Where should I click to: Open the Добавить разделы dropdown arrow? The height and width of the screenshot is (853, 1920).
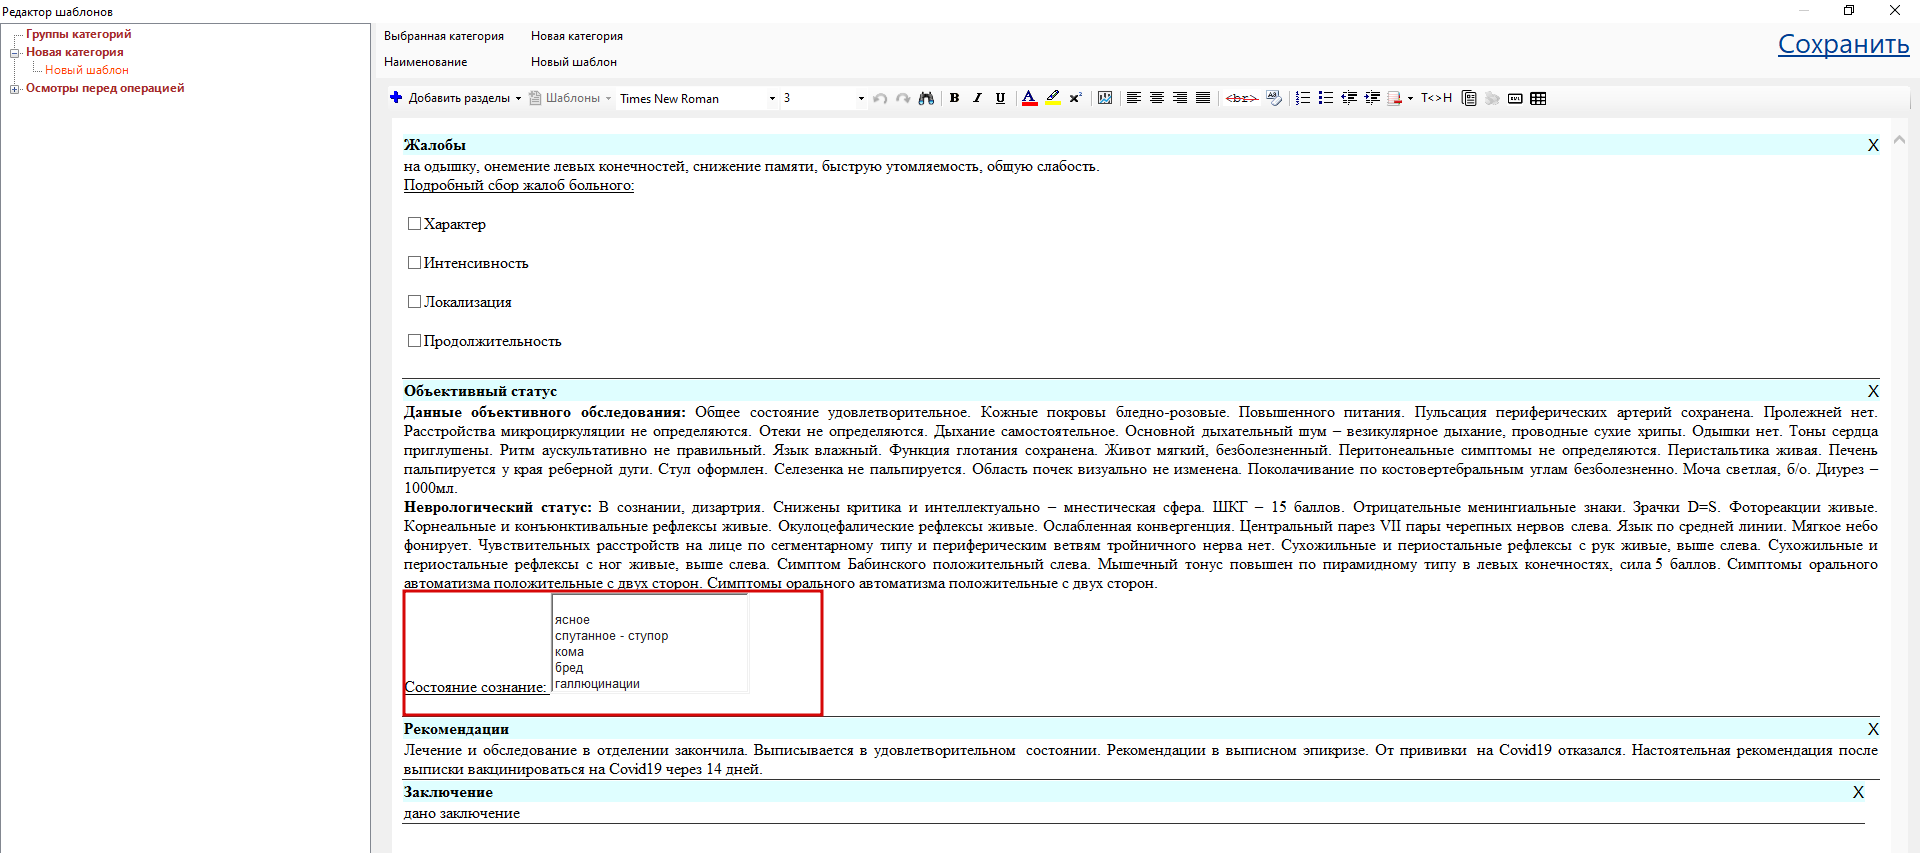(518, 99)
